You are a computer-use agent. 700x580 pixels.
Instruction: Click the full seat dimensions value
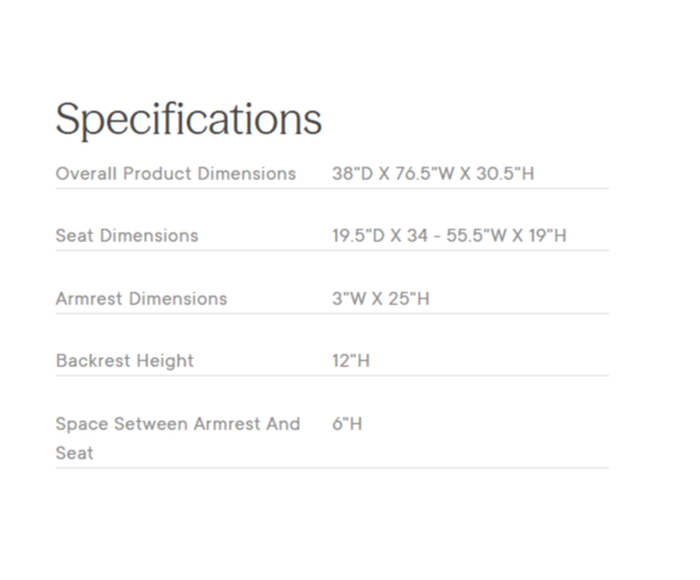449,236
